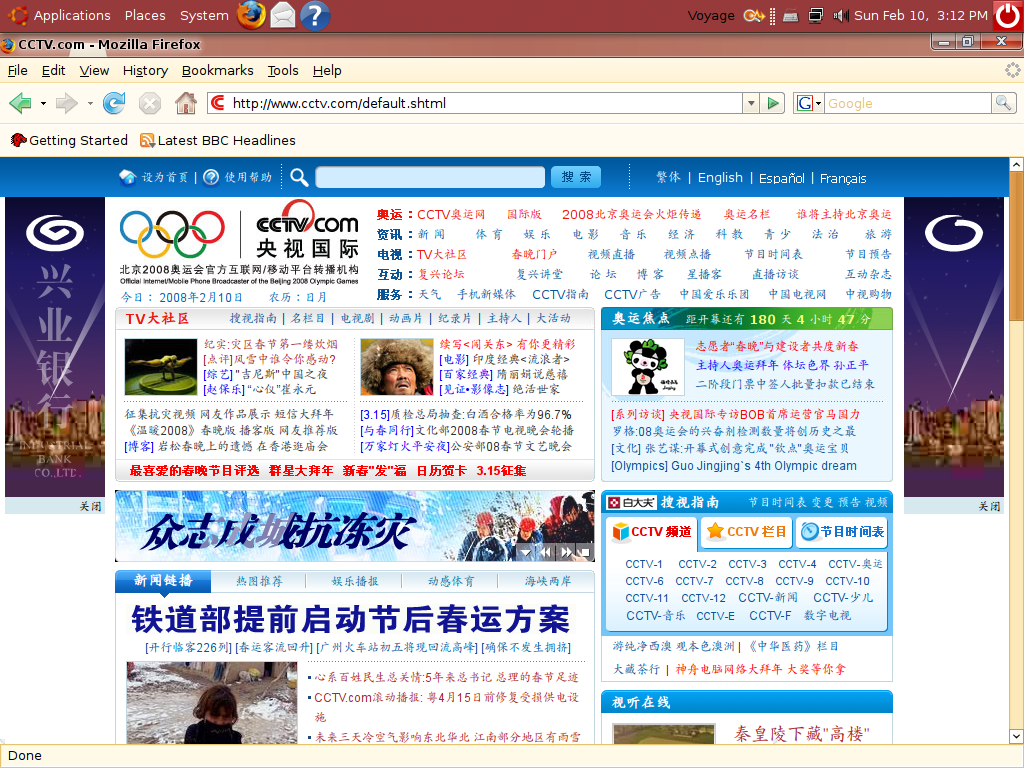Click the set homepage icon on CCTV bar
Image resolution: width=1024 pixels, height=768 pixels.
128,177
